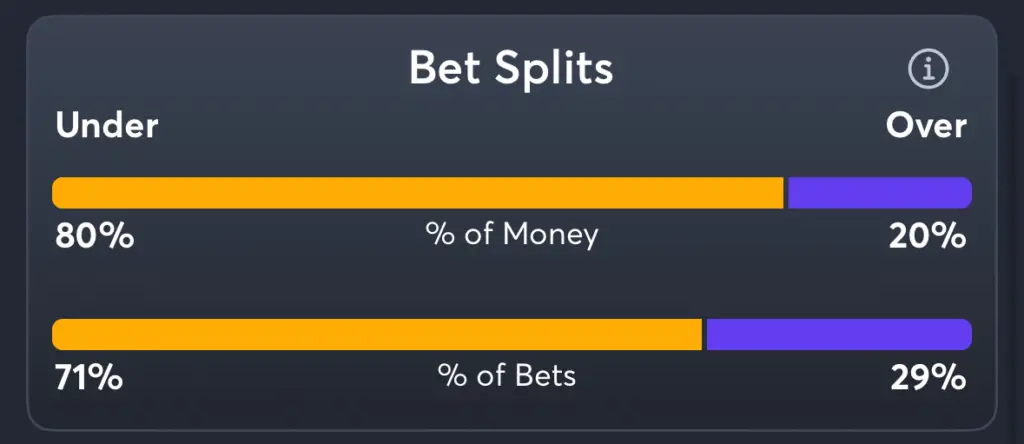
Task: Click the Bet Splits title
Action: [511, 67]
